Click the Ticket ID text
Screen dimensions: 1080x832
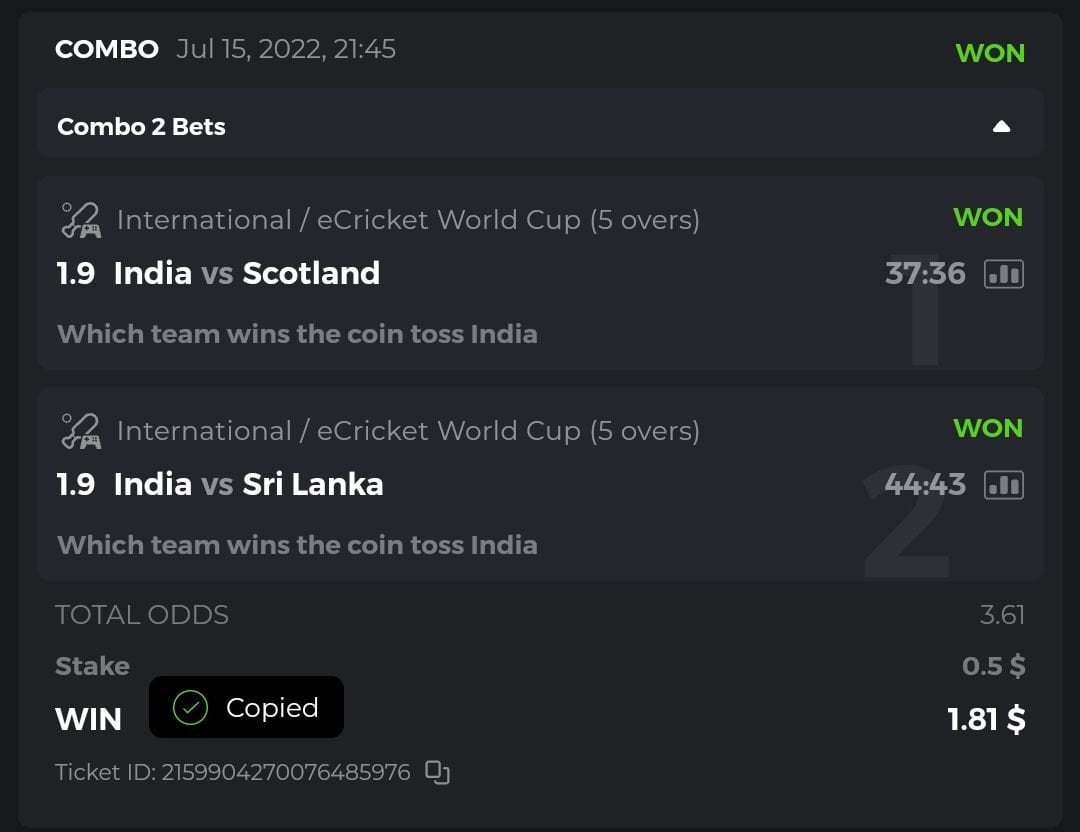pyautogui.click(x=232, y=772)
